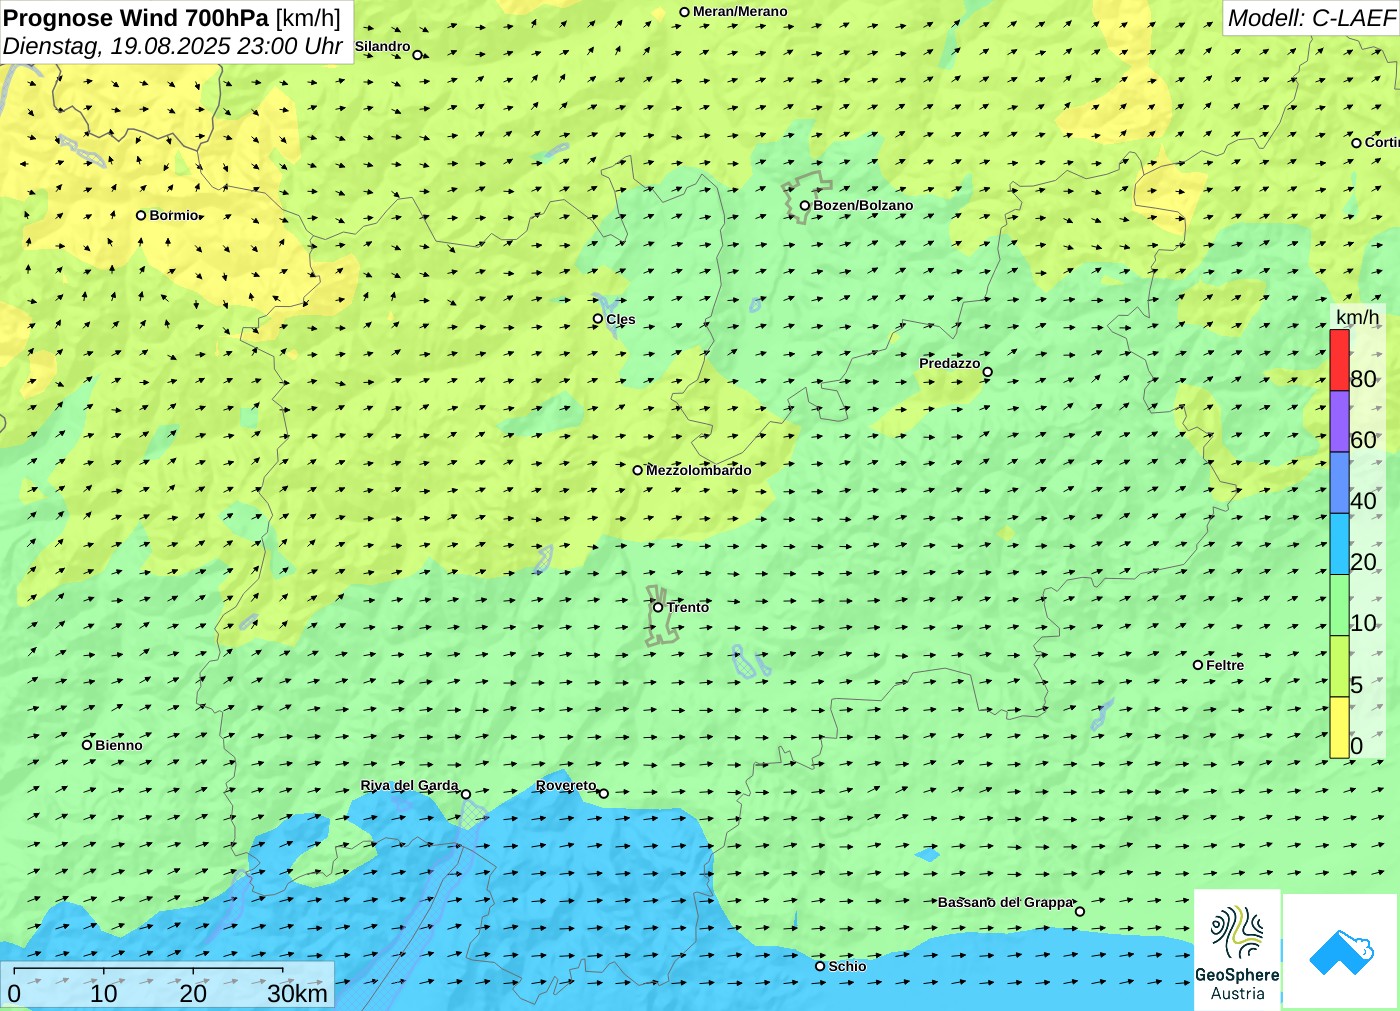Click the date 'Dienstag, 19.08.2025 23:00 Uhr'
The height and width of the screenshot is (1011, 1400).
(x=173, y=46)
